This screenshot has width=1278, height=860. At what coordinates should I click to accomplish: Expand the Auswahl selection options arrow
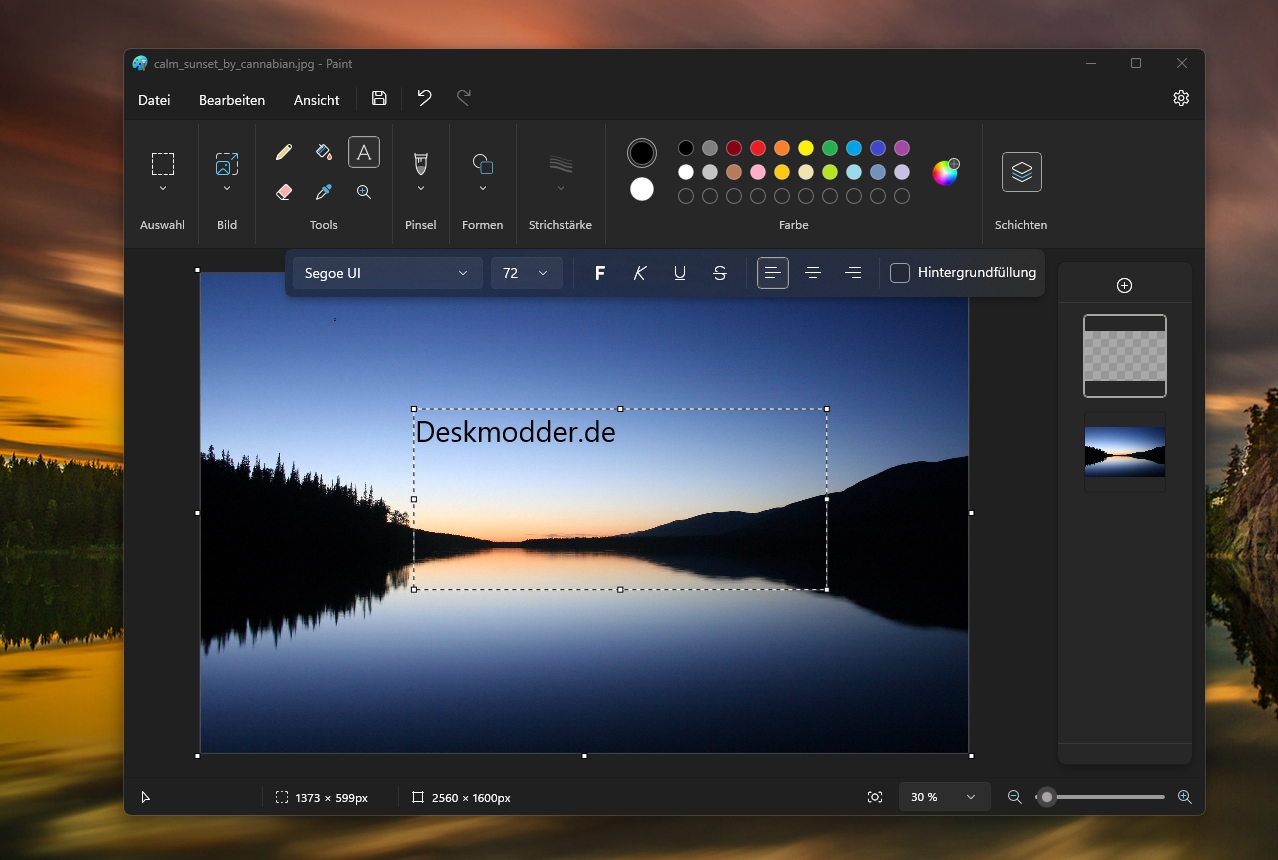pyautogui.click(x=163, y=189)
